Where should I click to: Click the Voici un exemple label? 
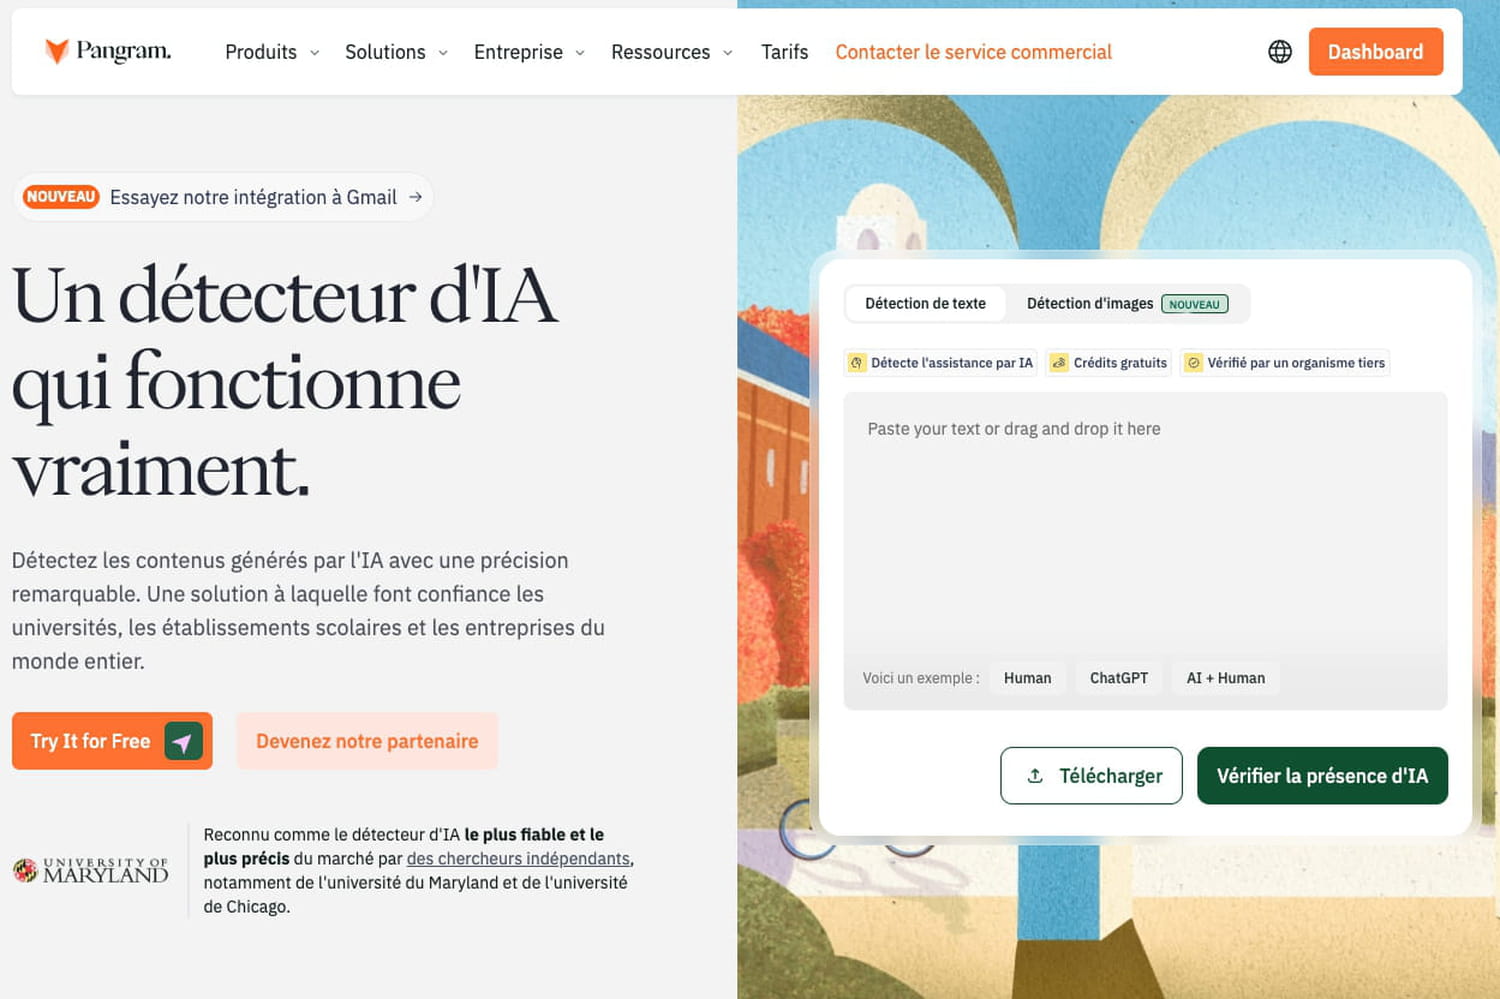point(921,678)
